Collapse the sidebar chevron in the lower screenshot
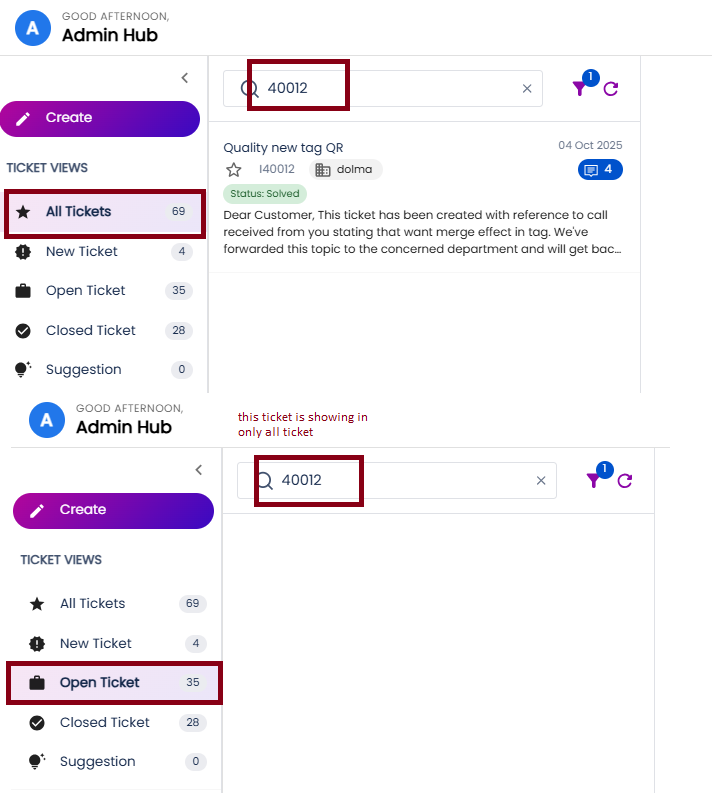712x812 pixels. (199, 470)
